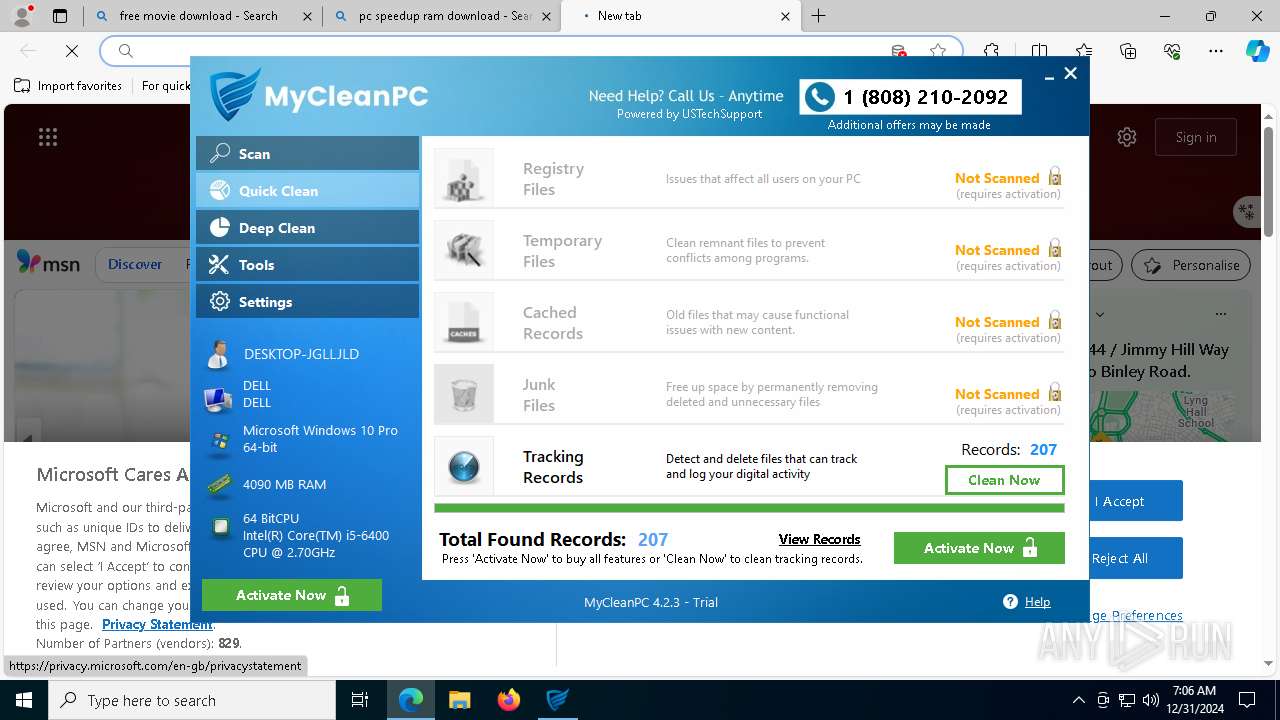Click the Junk Files trash icon

464,394
